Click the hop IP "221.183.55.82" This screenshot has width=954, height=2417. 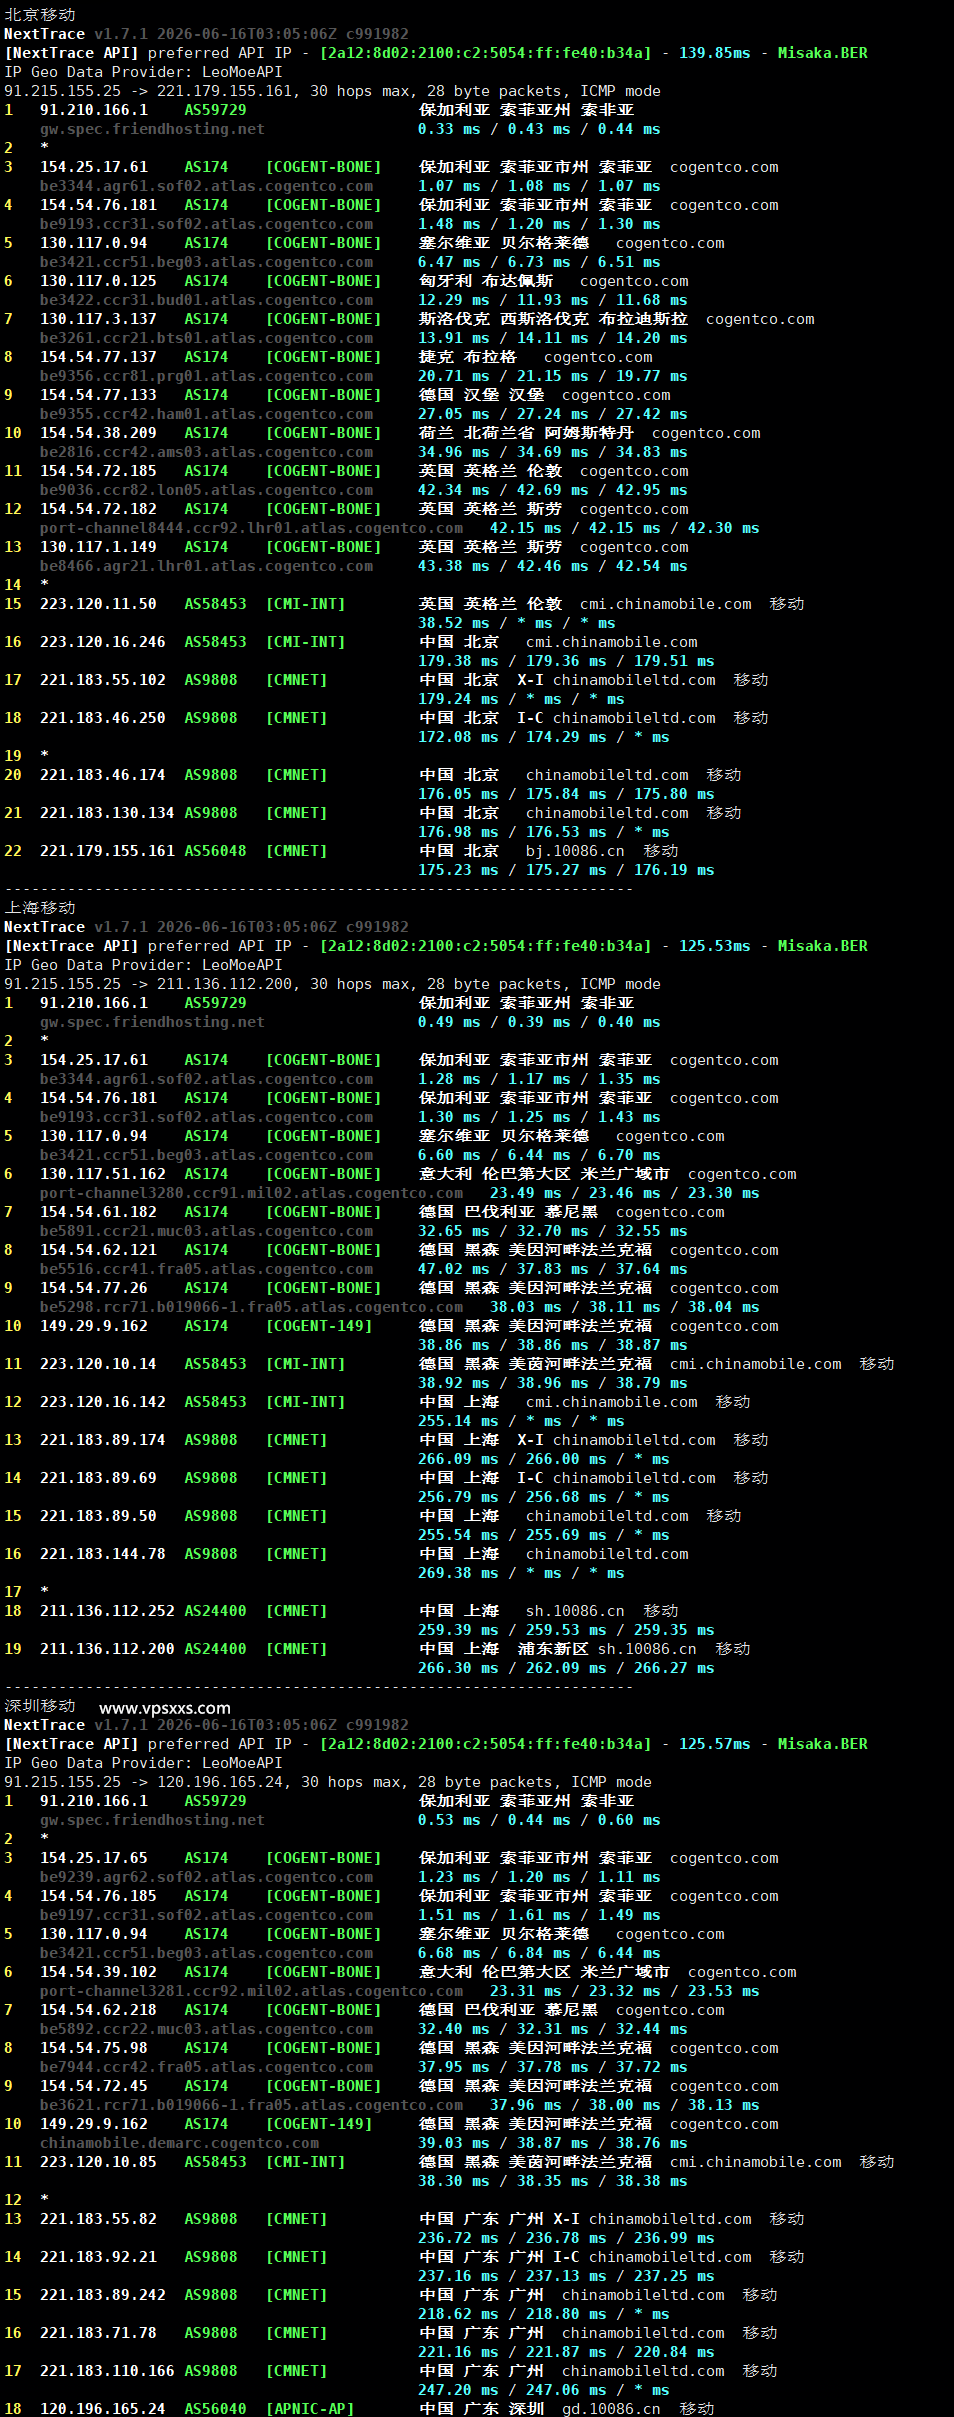[x=98, y=2219]
